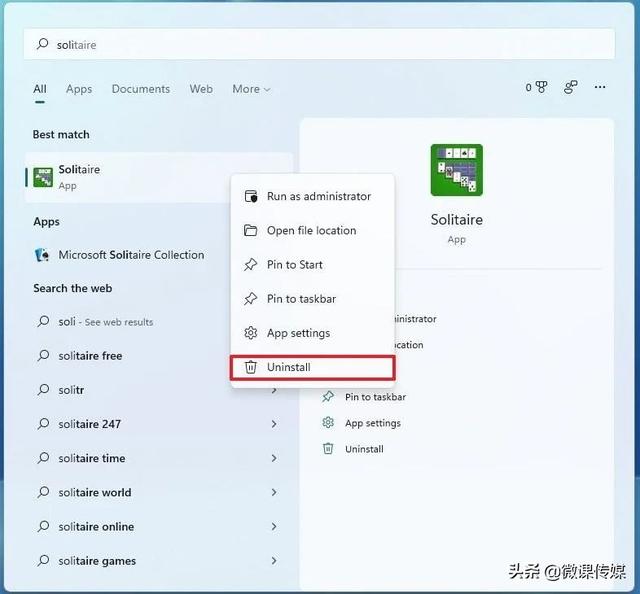Click the search icon beside soli web results
This screenshot has width=640, height=594.
[43, 321]
